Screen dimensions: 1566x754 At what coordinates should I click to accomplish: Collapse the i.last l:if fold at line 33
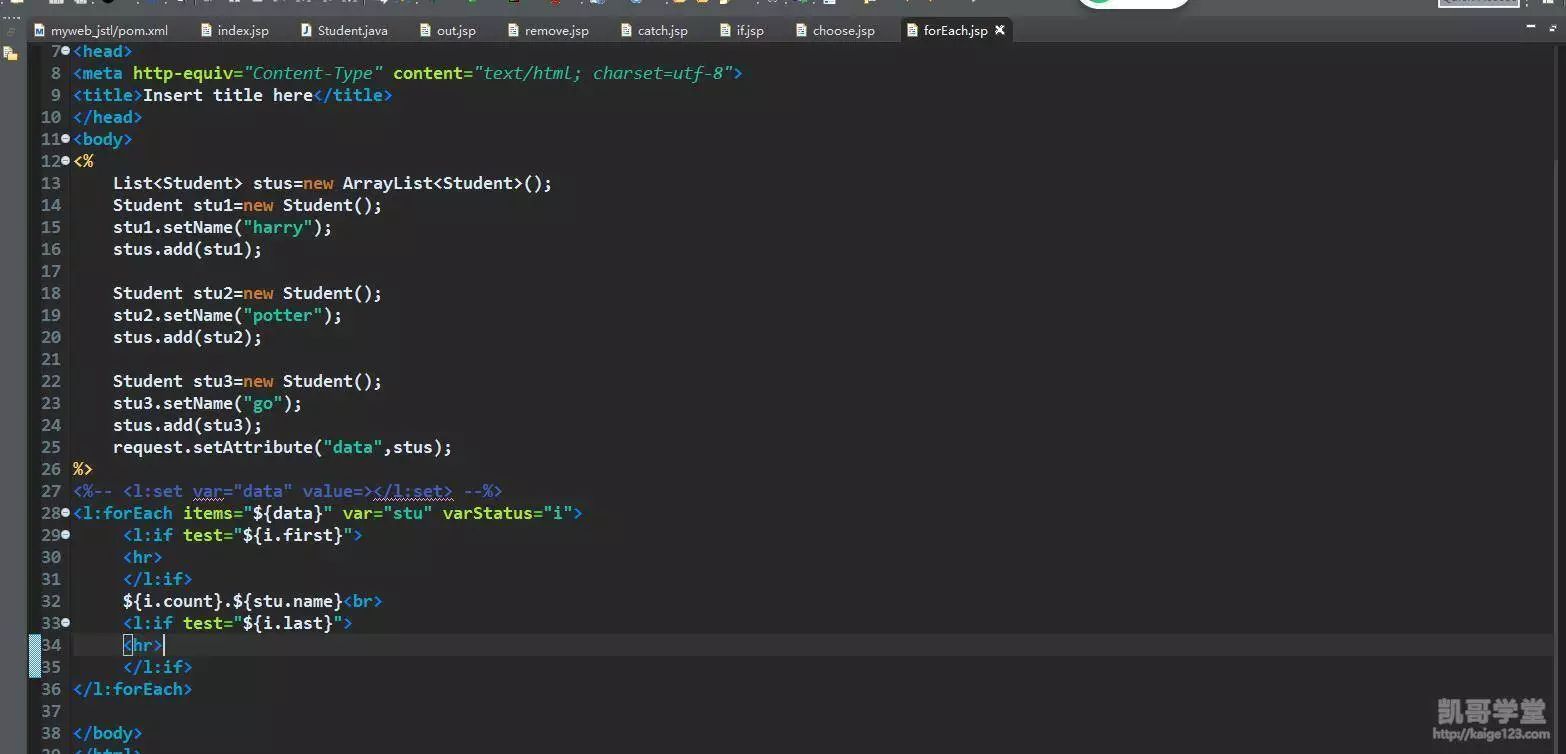(66, 623)
